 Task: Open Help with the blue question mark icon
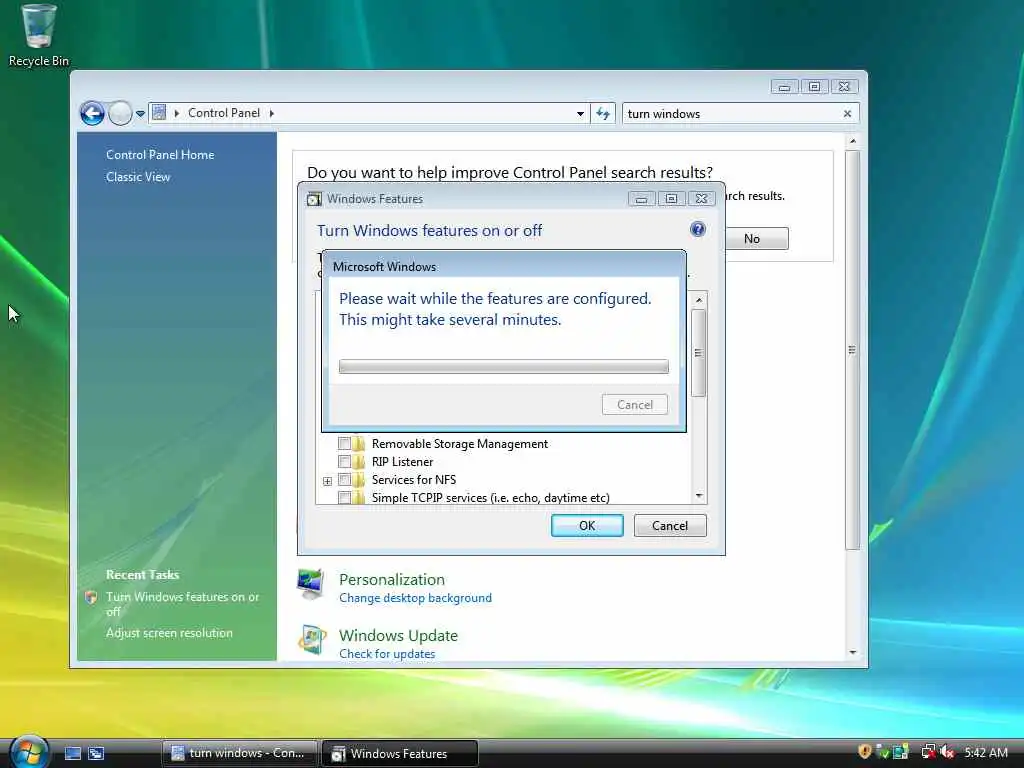point(697,229)
